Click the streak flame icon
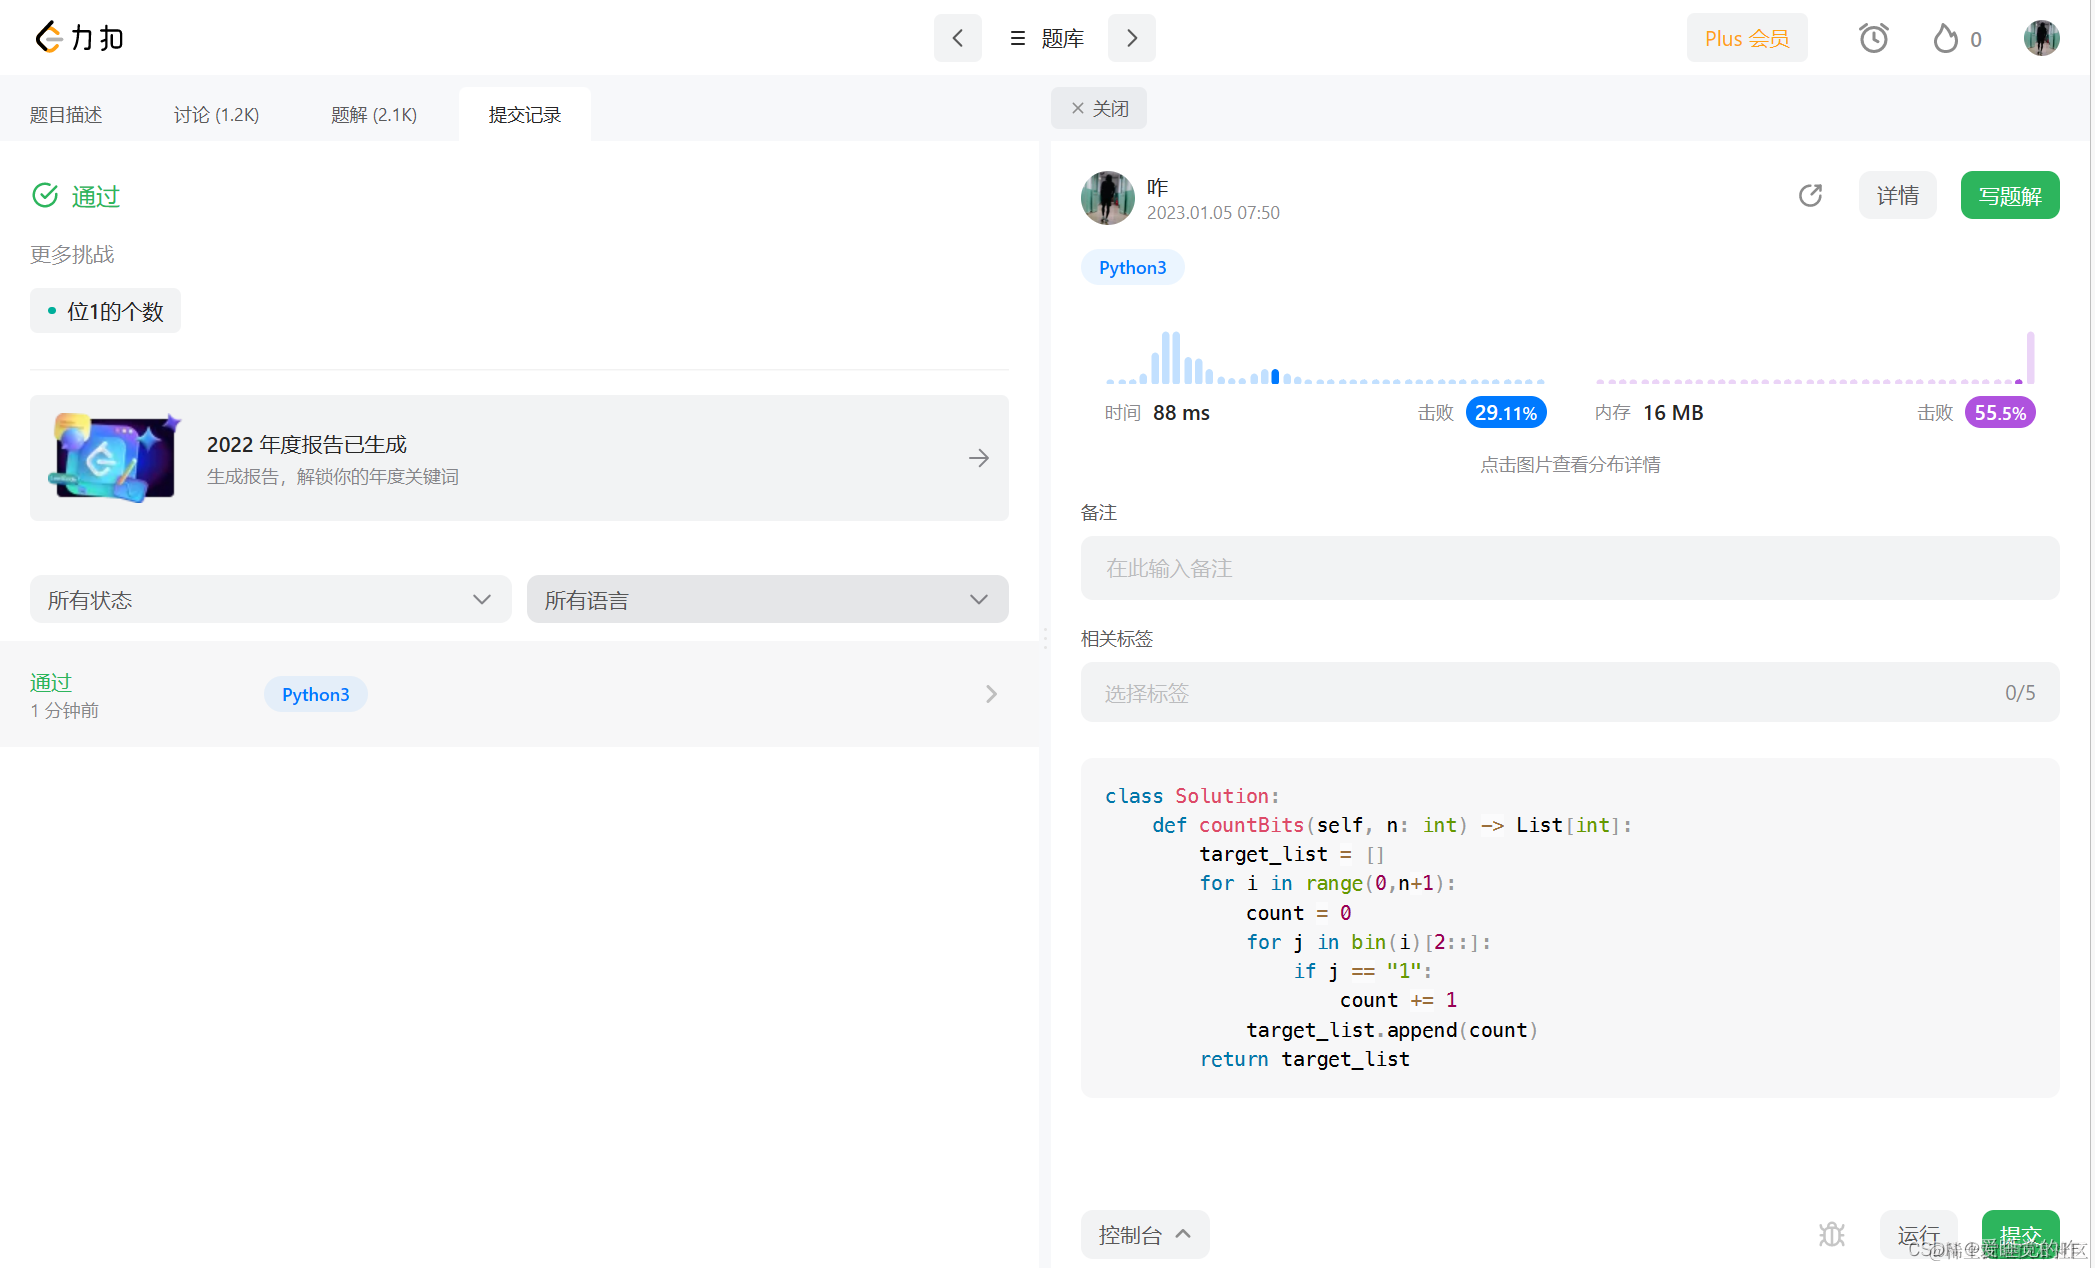Screen dimensions: 2095x1268 coord(1946,39)
